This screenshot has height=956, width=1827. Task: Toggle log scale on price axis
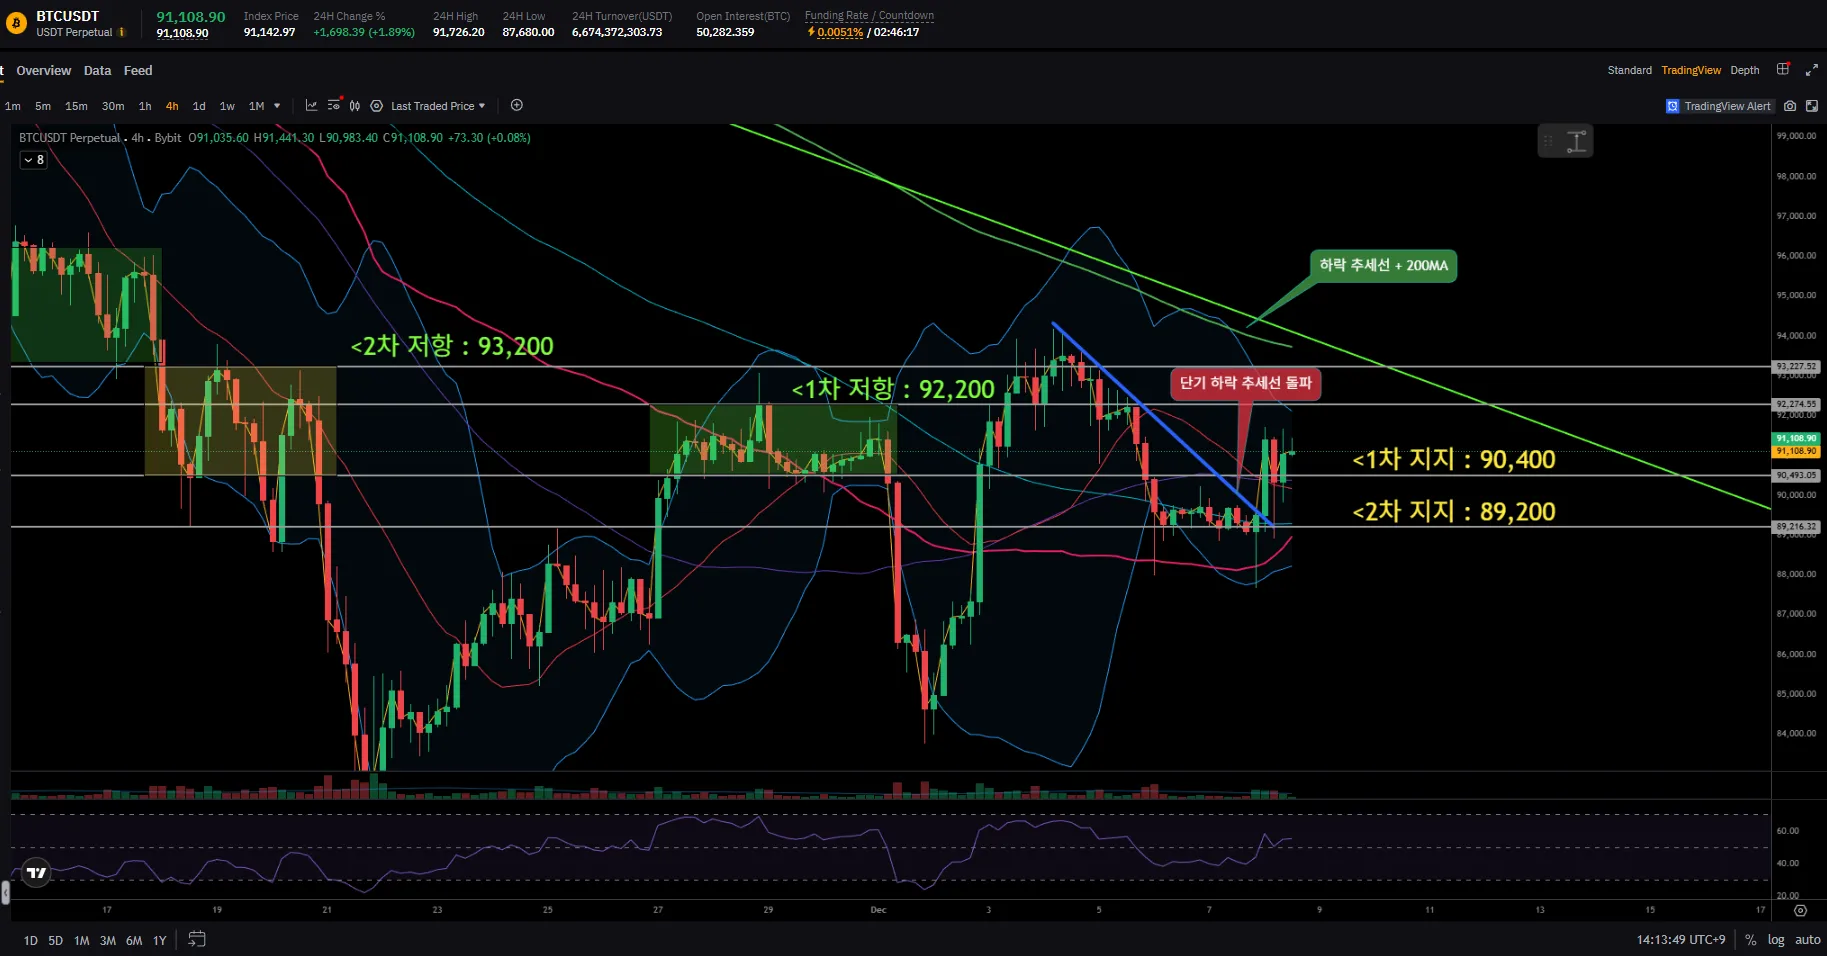(x=1776, y=940)
